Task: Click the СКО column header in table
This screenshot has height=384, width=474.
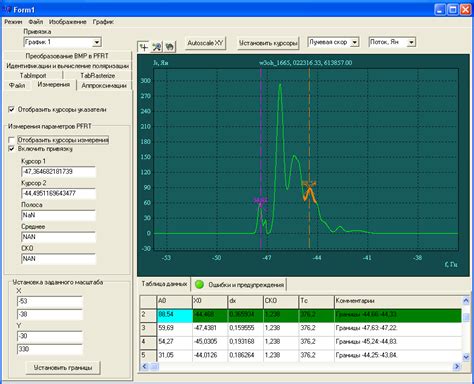Action: [281, 301]
